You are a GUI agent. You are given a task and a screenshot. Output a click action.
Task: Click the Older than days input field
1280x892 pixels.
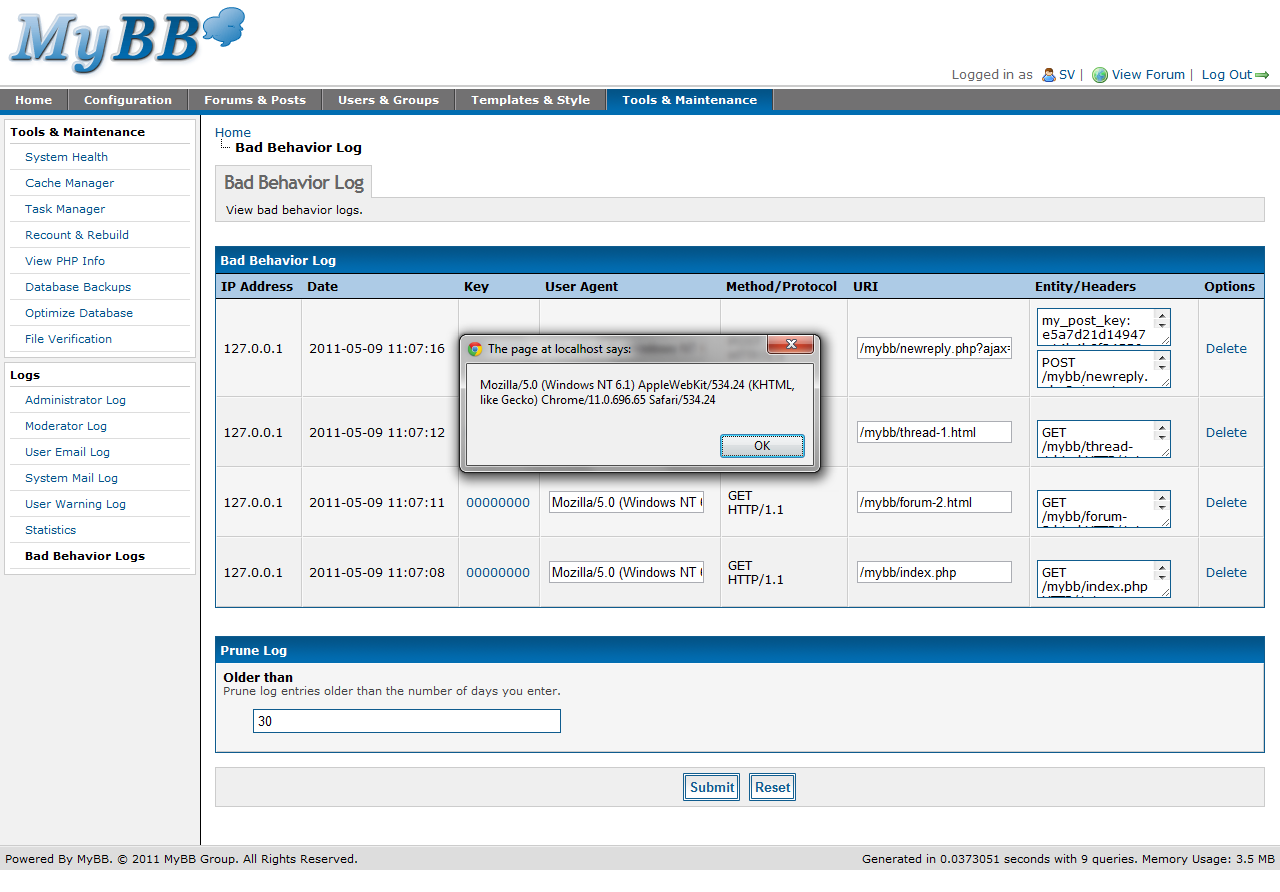[406, 721]
